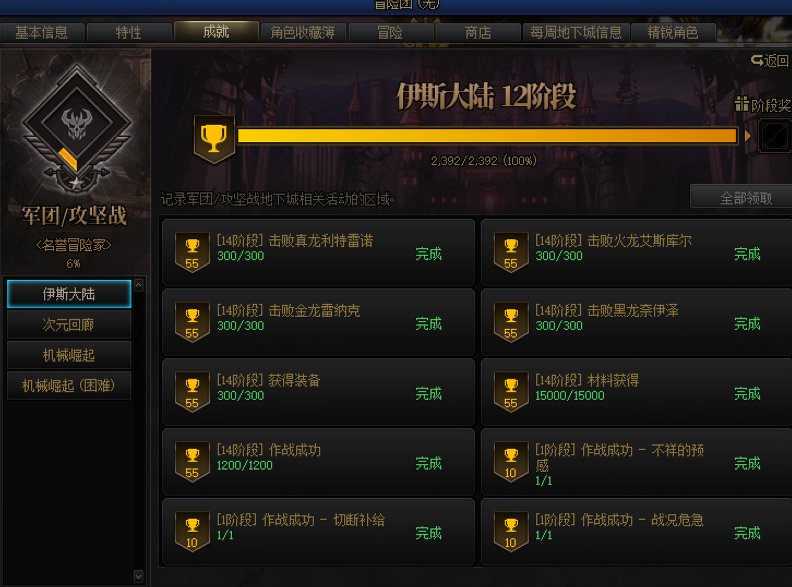This screenshot has width=792, height=587.
Task: Click the 返回 back button
Action: (770, 61)
